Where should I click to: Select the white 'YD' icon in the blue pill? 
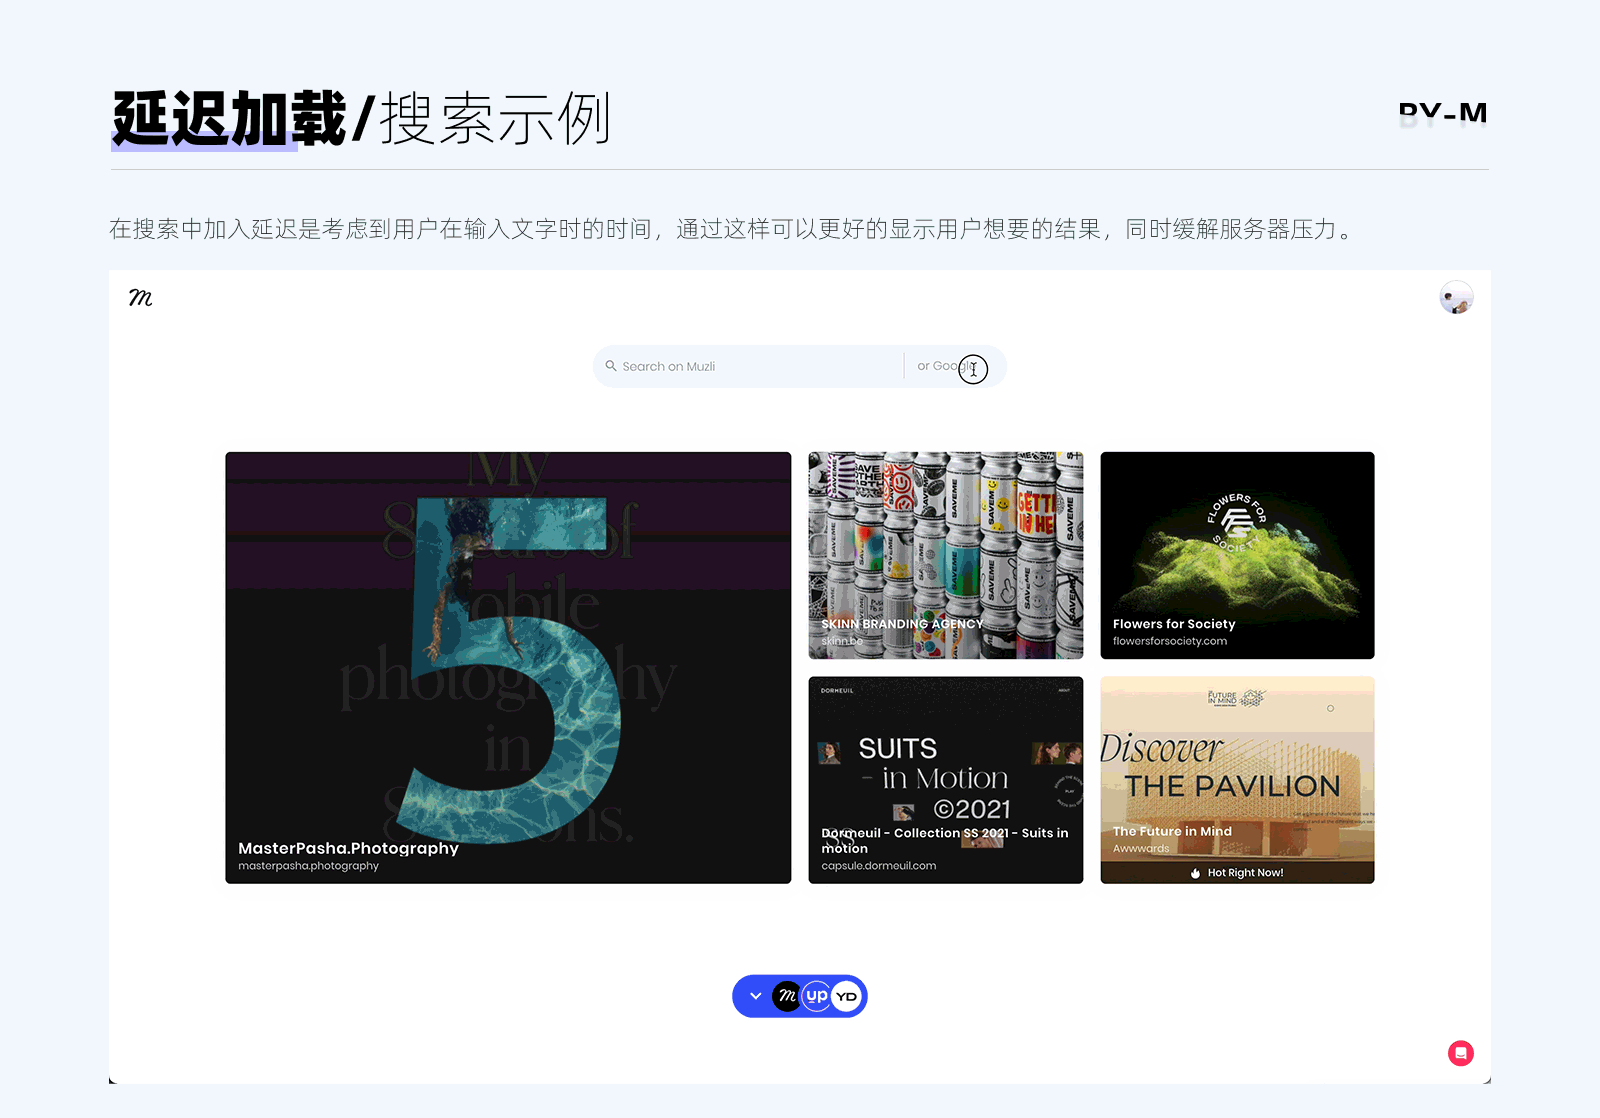(x=847, y=996)
